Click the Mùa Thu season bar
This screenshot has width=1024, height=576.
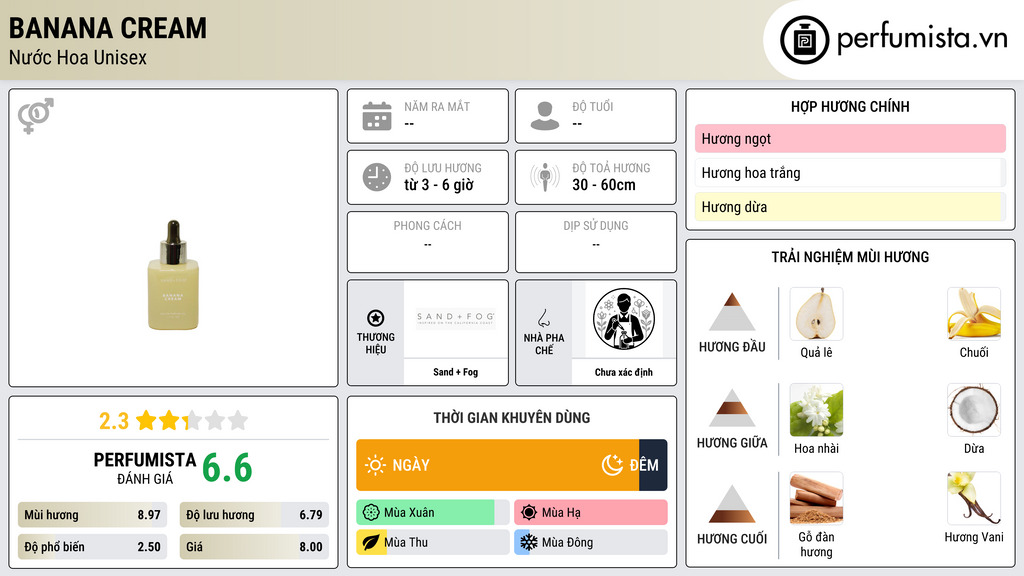pyautogui.click(x=432, y=542)
